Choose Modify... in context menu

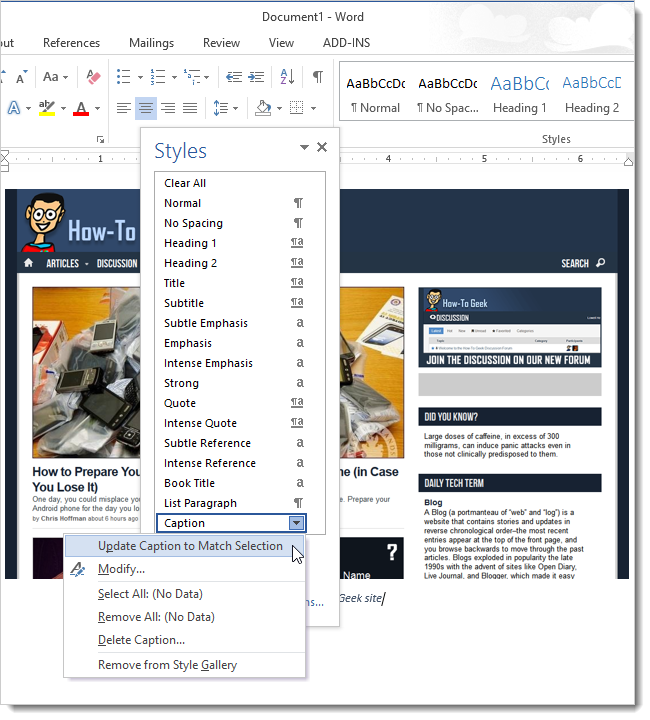185,569
